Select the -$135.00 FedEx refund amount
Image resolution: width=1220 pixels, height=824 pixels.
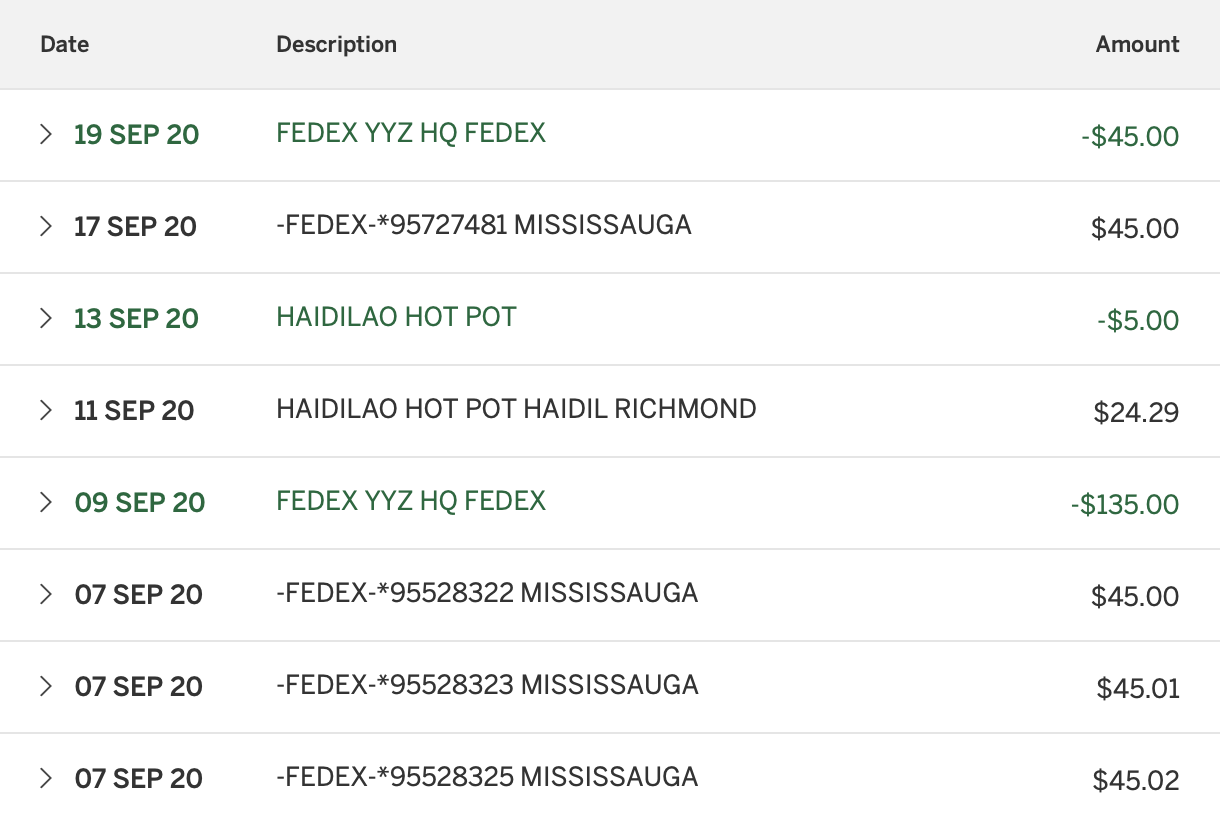click(1124, 504)
